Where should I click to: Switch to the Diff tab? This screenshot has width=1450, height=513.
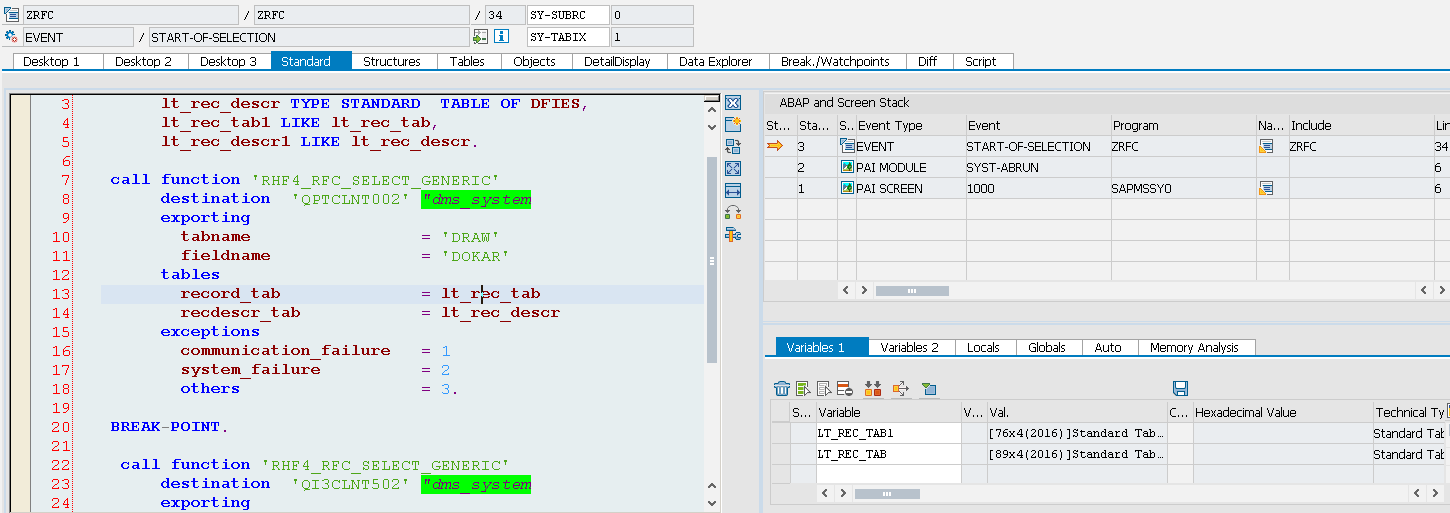tap(927, 61)
